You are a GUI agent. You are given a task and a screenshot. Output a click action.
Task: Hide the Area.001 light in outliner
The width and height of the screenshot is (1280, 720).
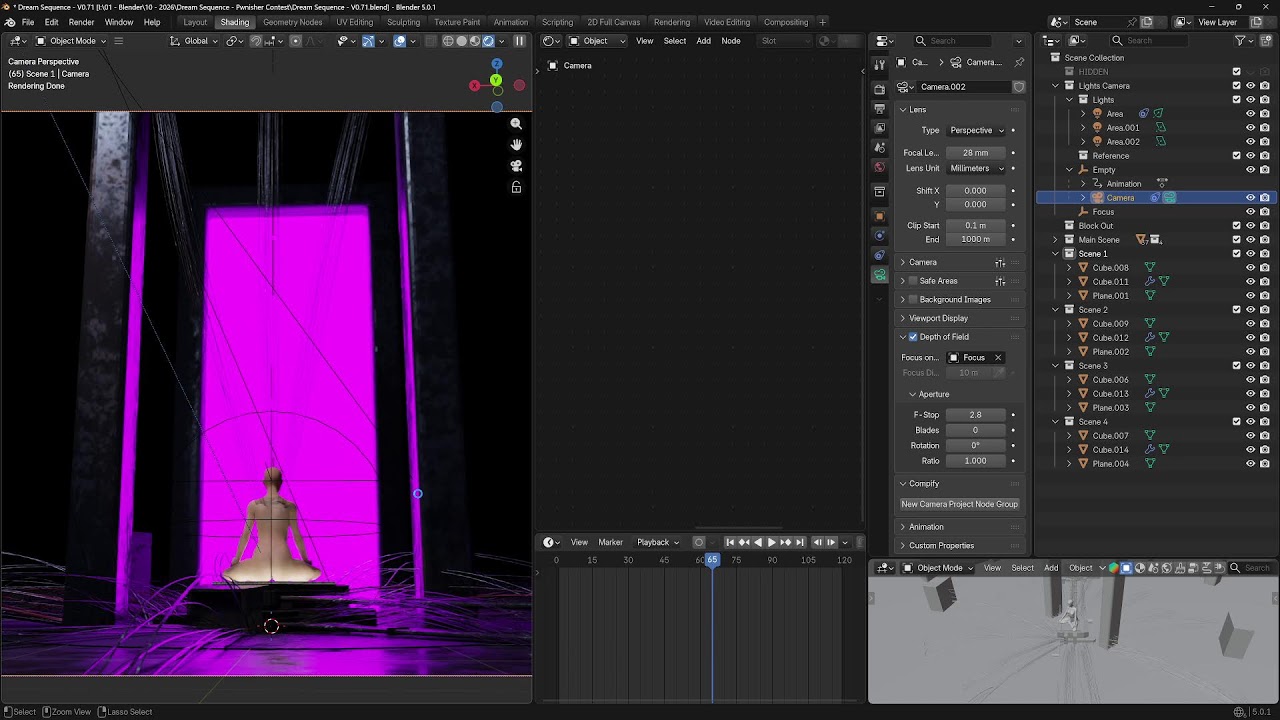click(1250, 128)
